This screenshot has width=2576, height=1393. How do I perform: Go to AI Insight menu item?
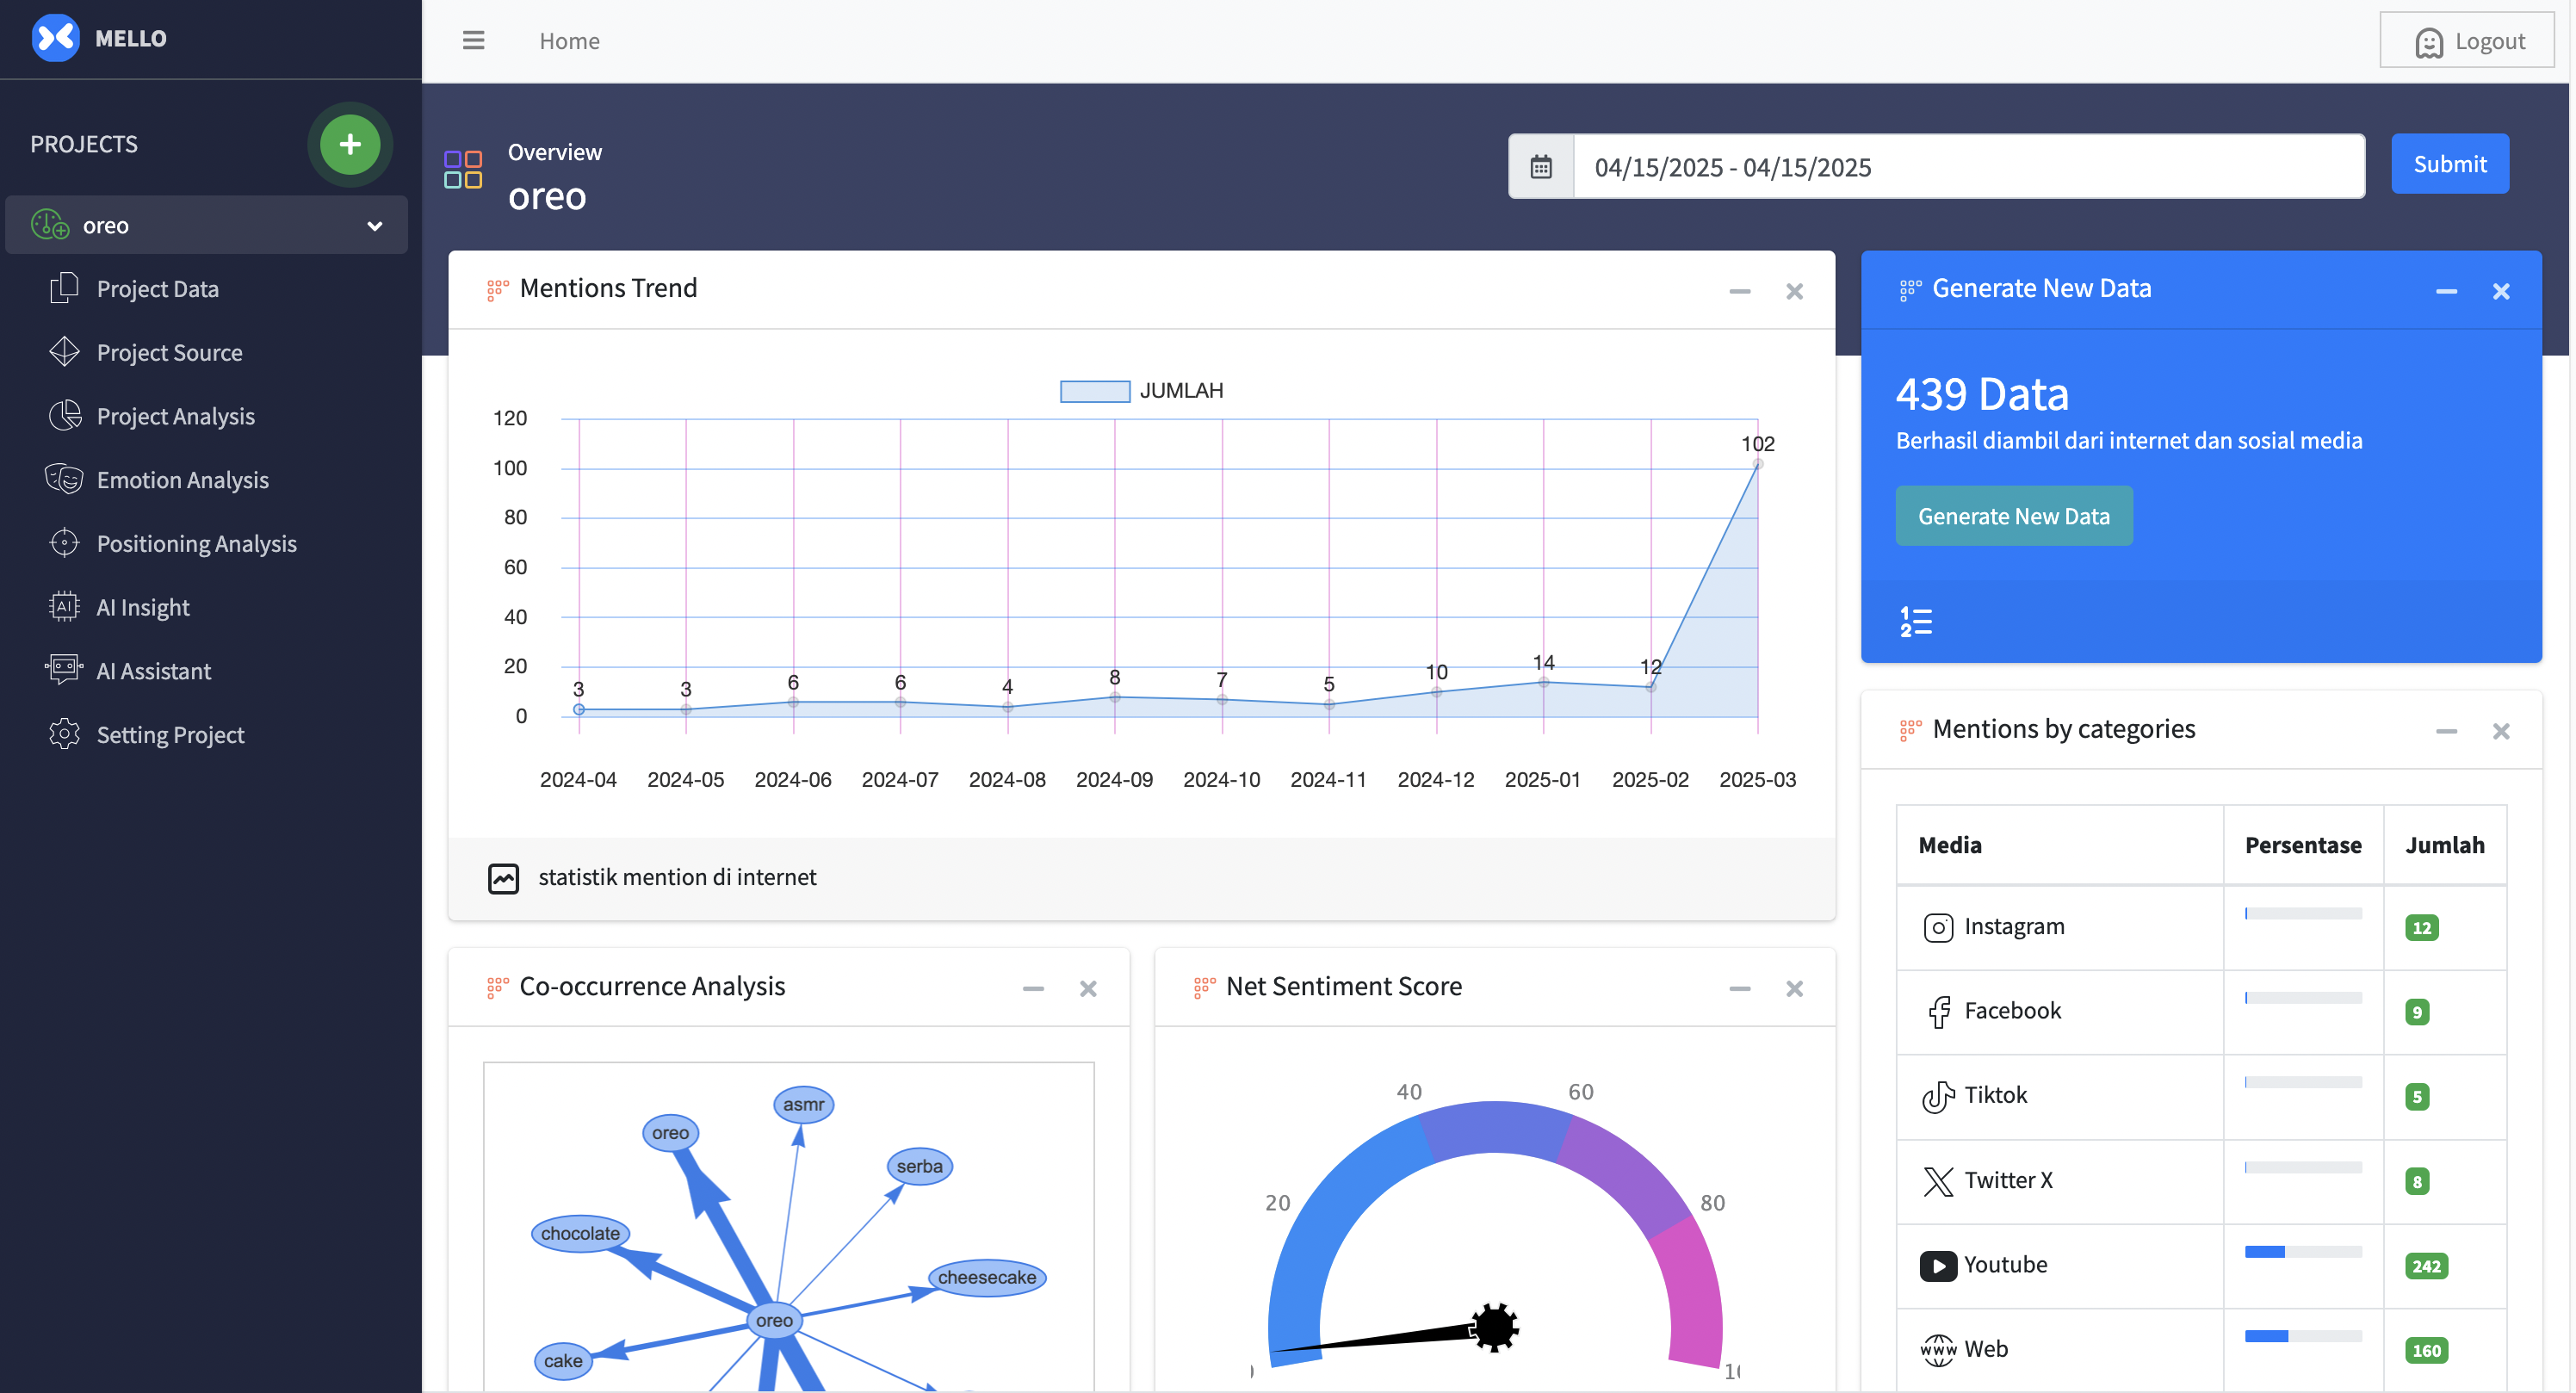point(143,607)
